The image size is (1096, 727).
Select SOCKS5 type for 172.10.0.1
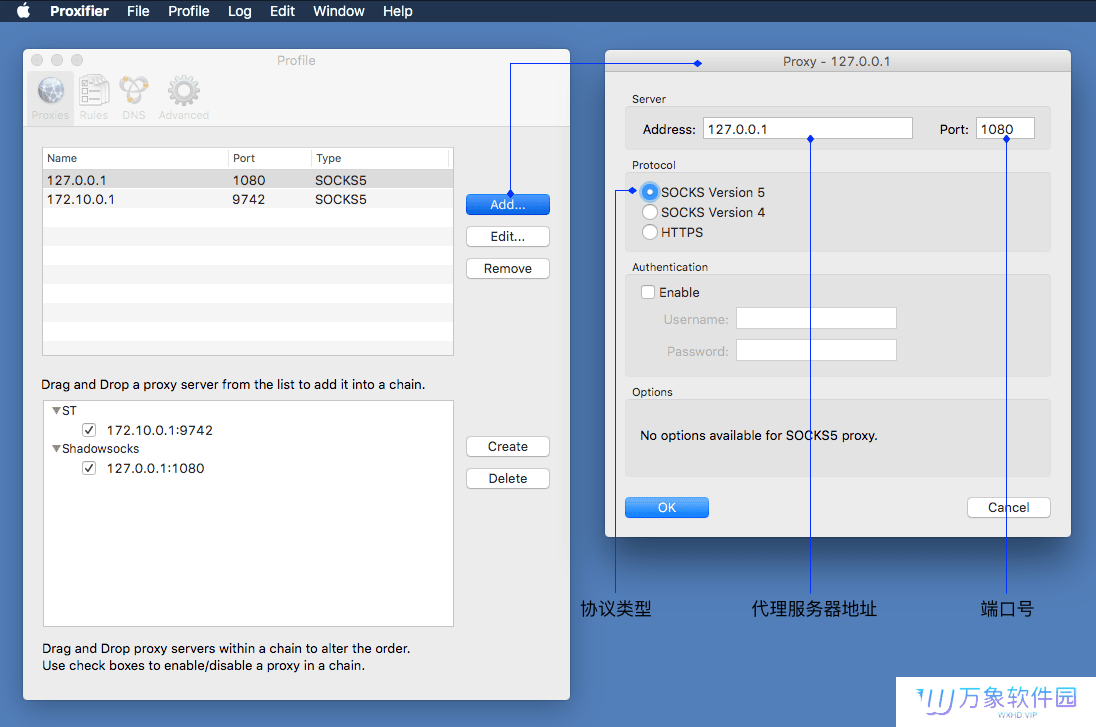click(x=340, y=199)
